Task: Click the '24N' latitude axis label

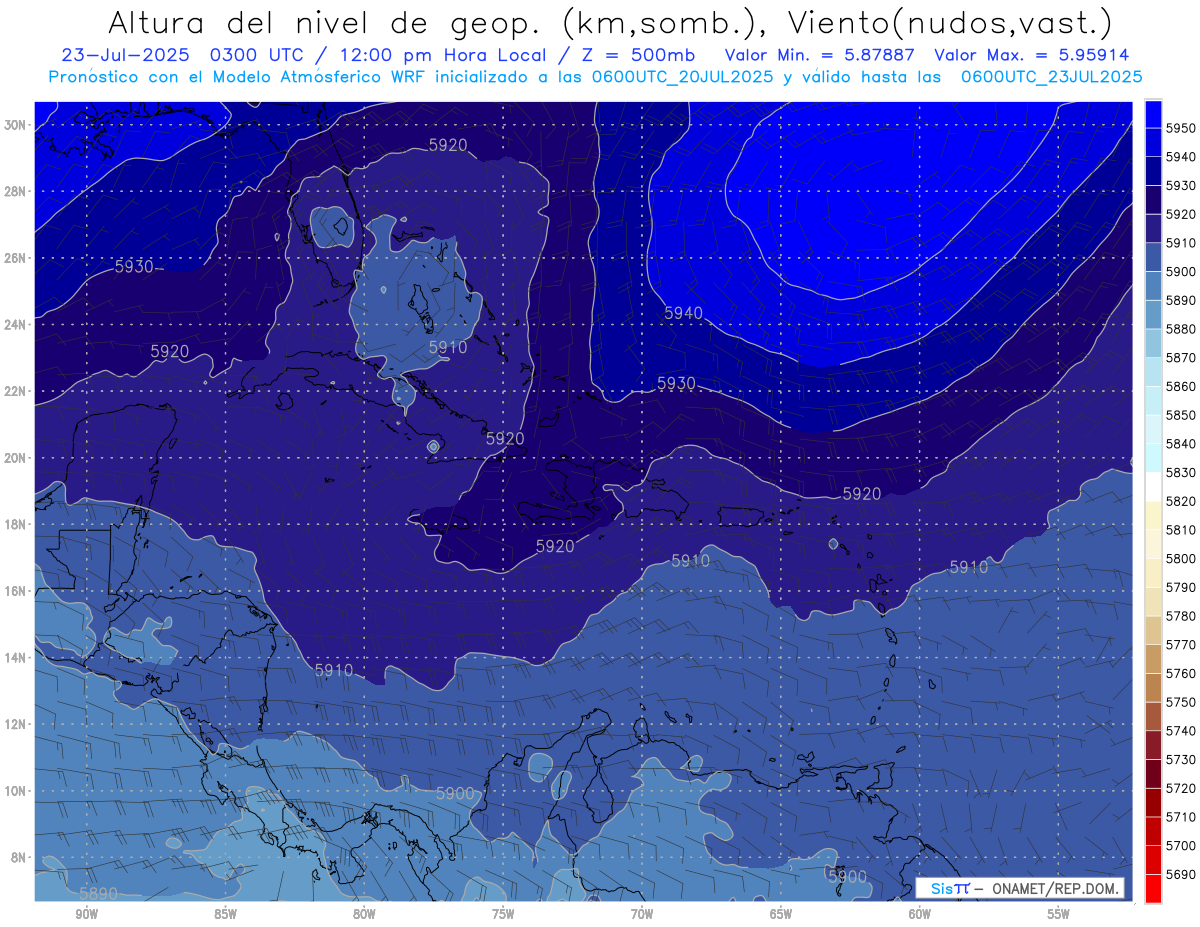Action: click(17, 325)
